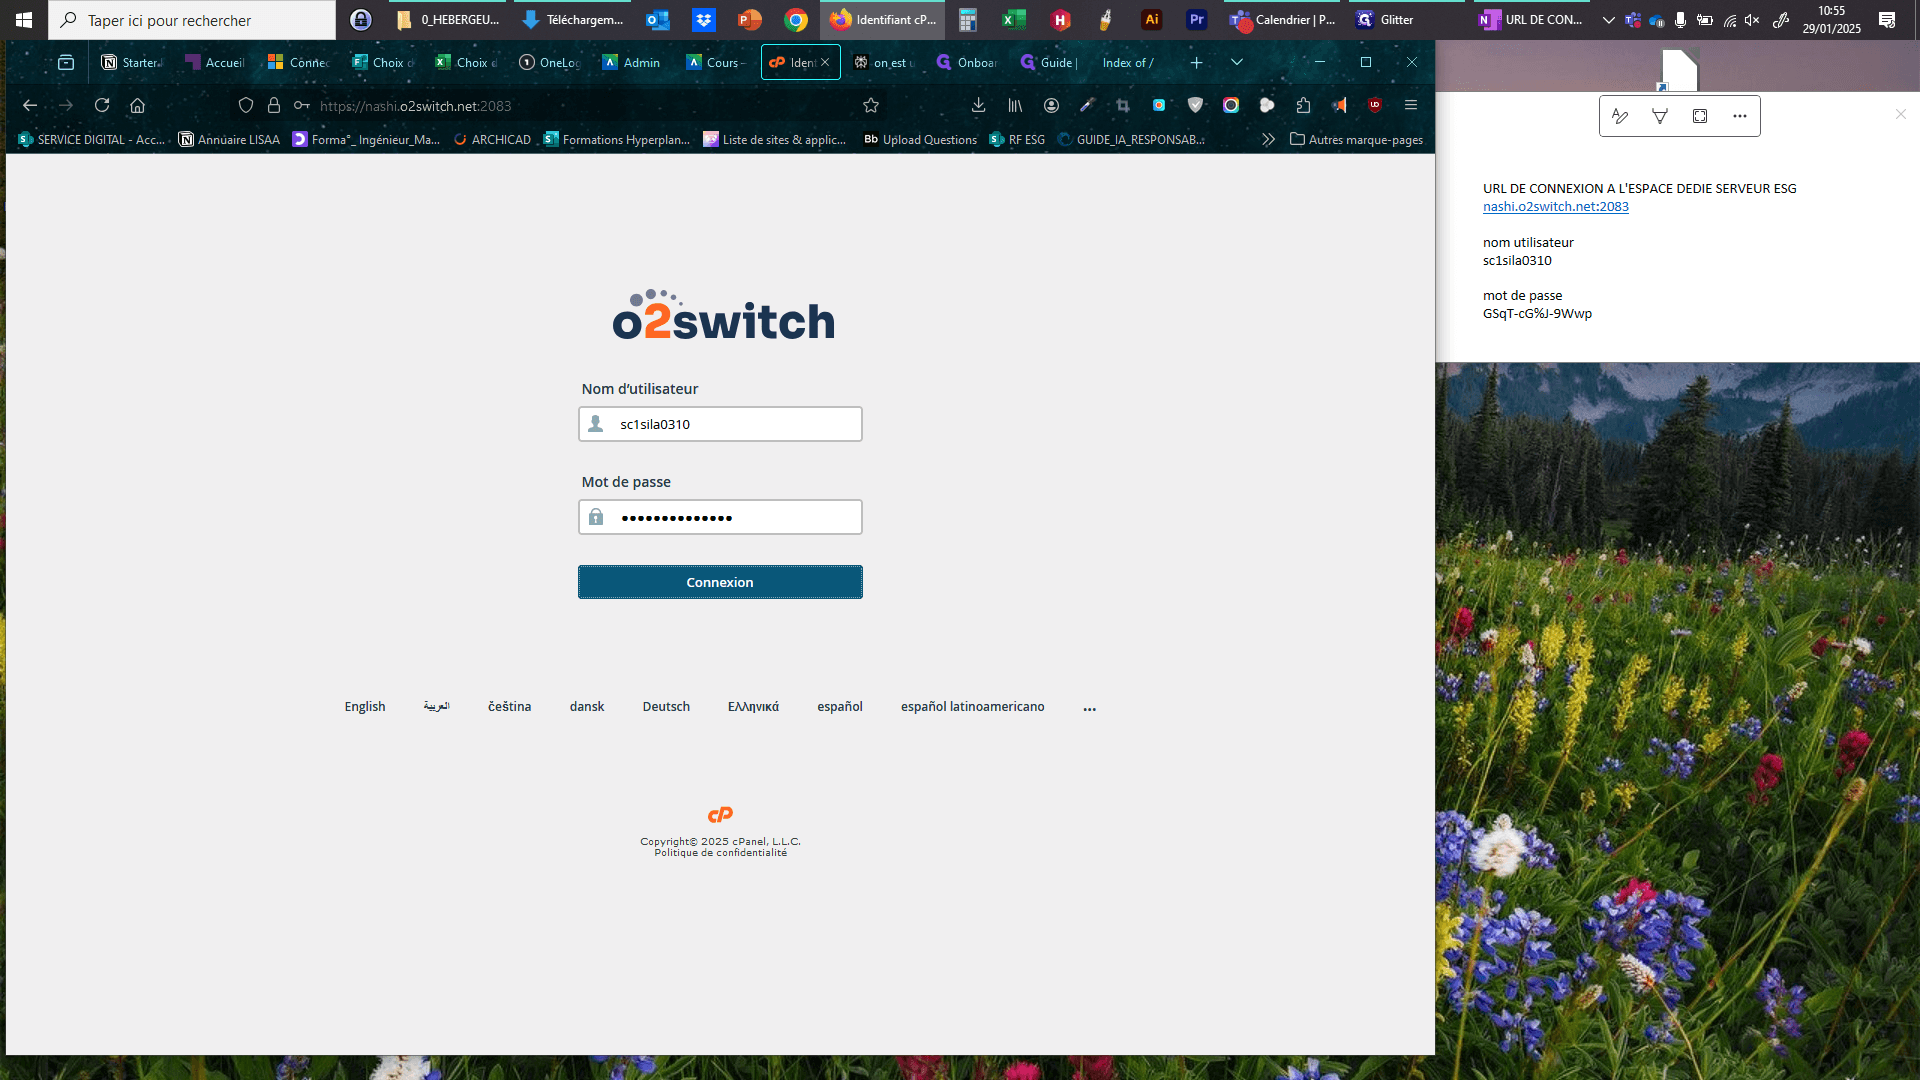Viewport: 1920px width, 1080px height.
Task: Switch to the Admin tab
Action: tap(632, 62)
